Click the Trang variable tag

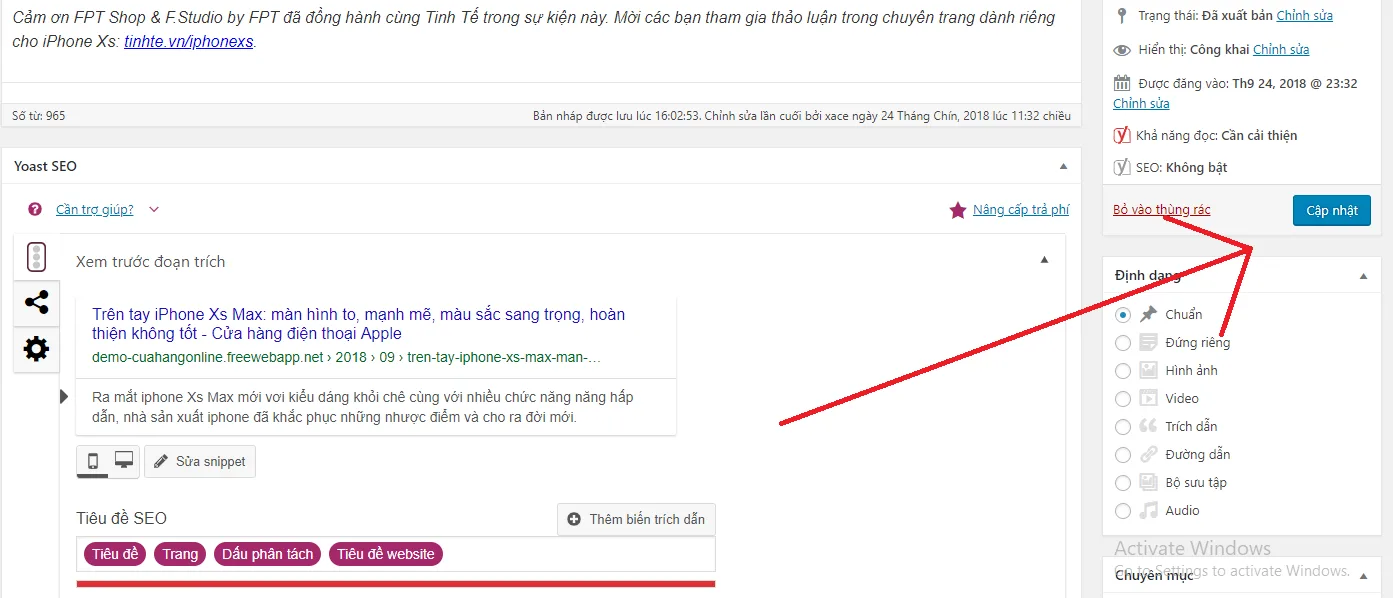pyautogui.click(x=180, y=554)
